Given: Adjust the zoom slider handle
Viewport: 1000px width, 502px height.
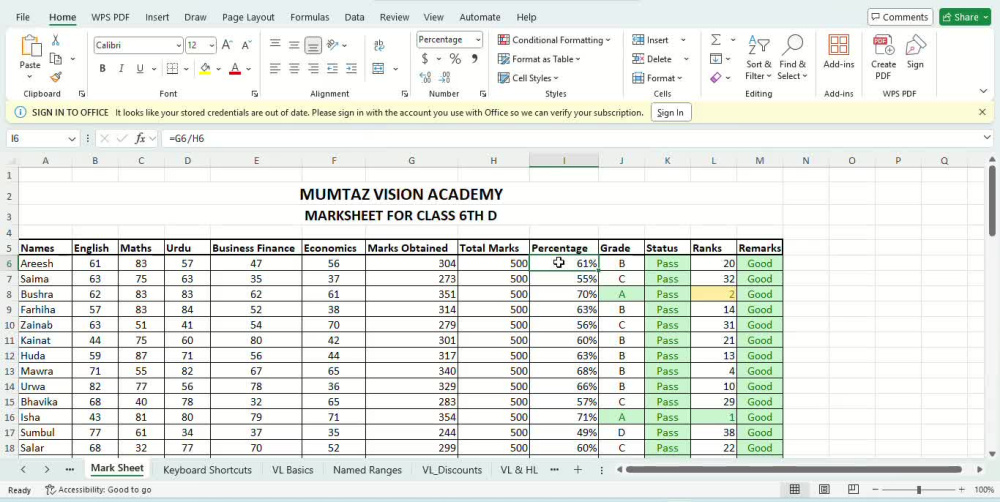Looking at the screenshot, I should (x=918, y=489).
